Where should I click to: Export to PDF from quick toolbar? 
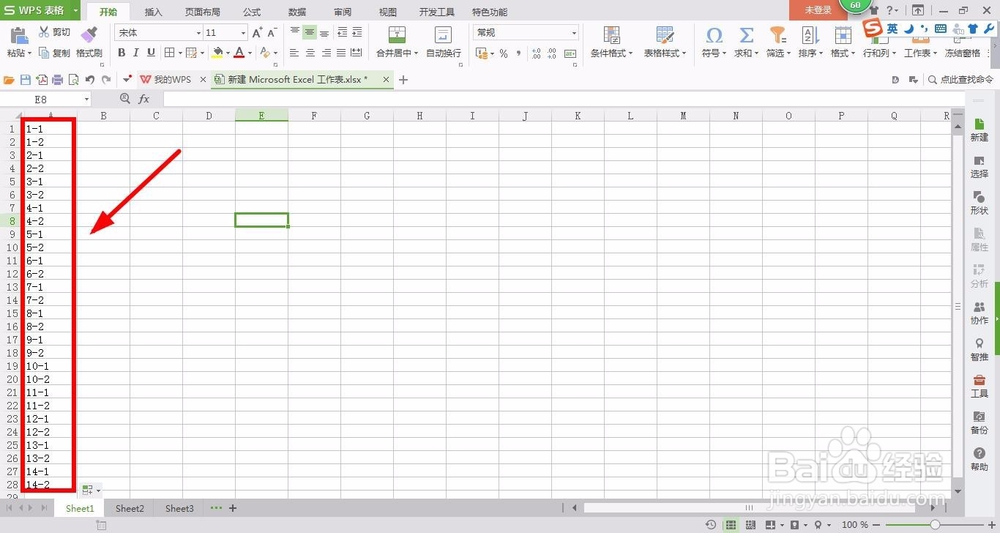click(x=41, y=80)
